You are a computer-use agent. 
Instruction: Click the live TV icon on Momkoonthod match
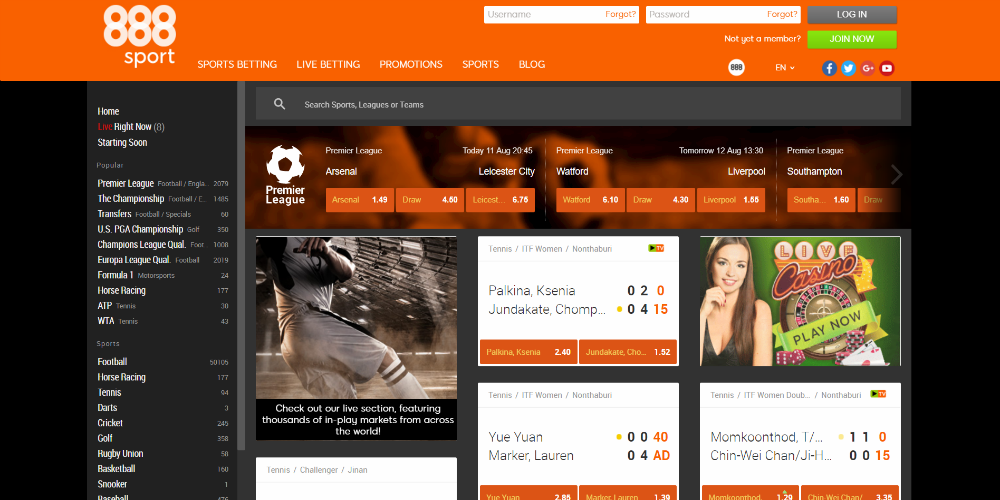click(x=878, y=394)
